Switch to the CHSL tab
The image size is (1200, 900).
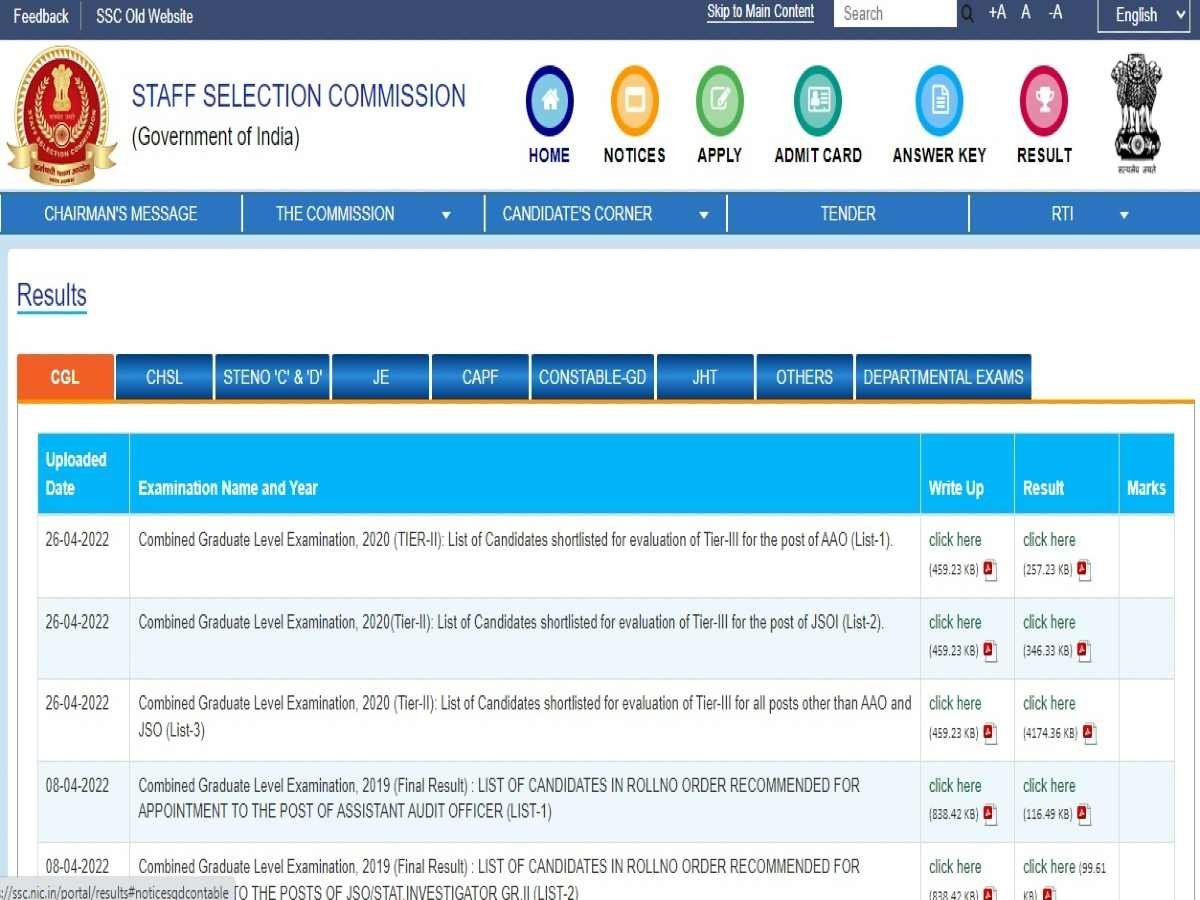pyautogui.click(x=164, y=377)
